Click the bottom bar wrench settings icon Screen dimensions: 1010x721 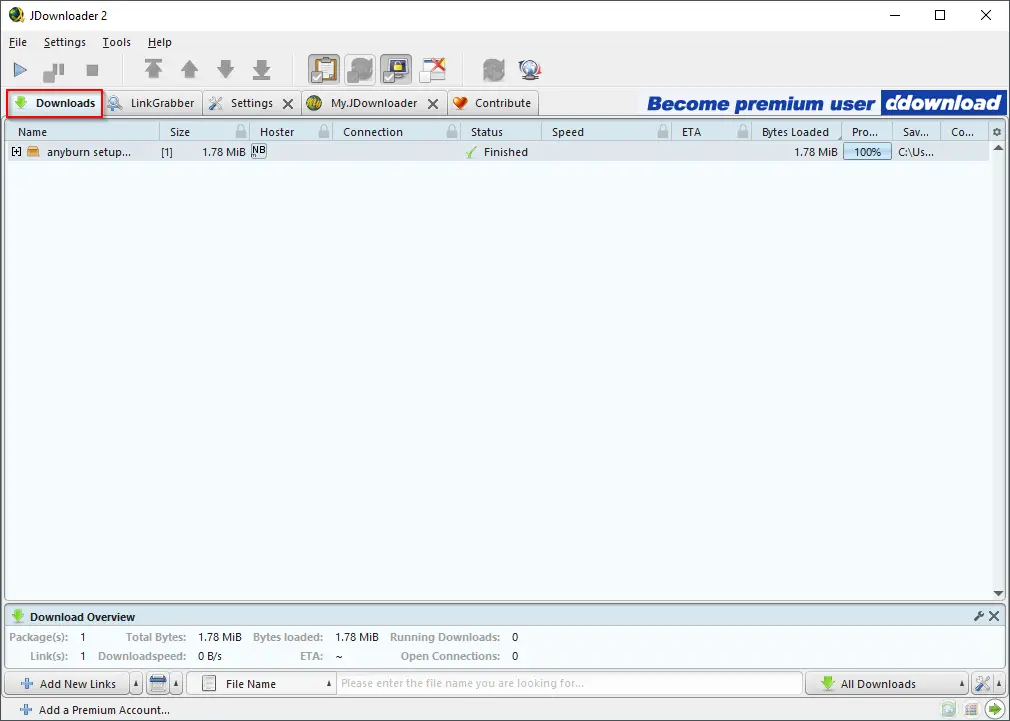click(982, 684)
